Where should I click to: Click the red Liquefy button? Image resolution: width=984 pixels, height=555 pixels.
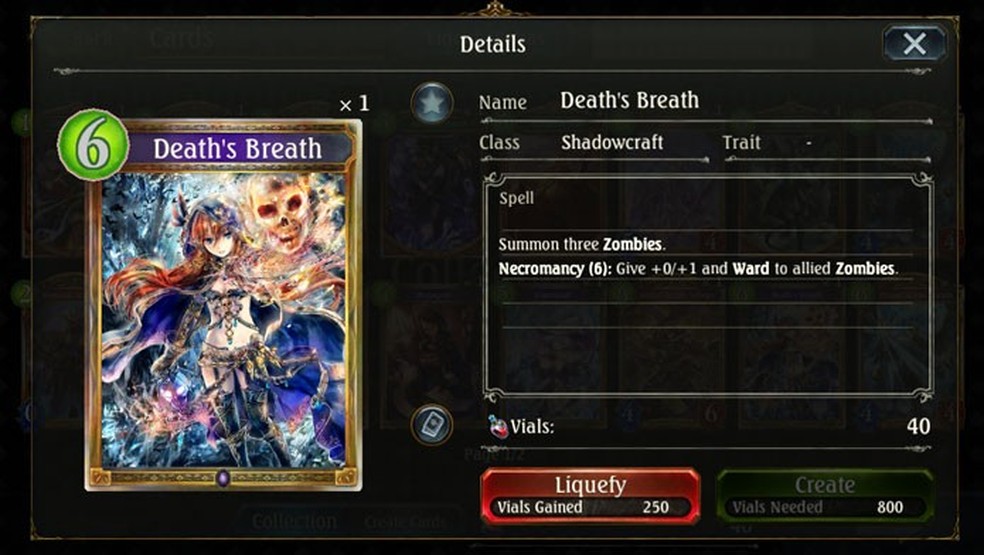[590, 495]
